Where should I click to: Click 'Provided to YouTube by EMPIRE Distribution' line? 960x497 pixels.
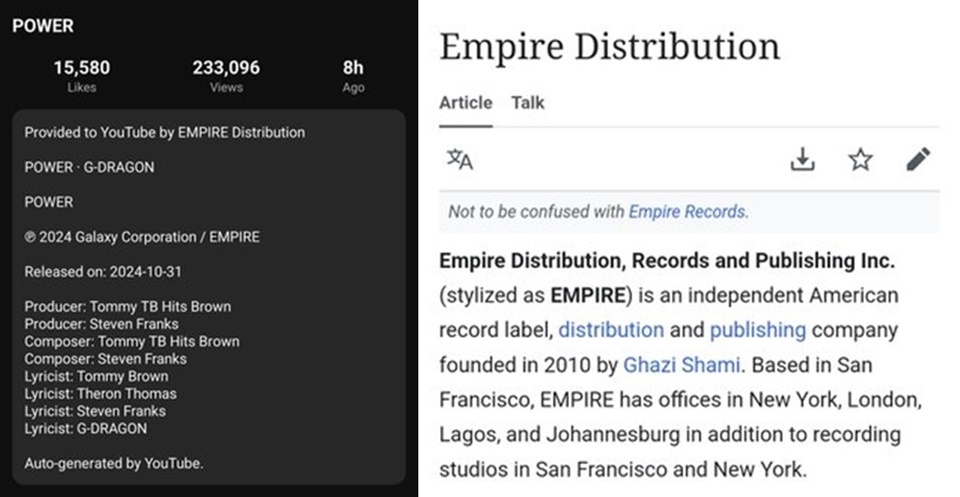coord(165,133)
